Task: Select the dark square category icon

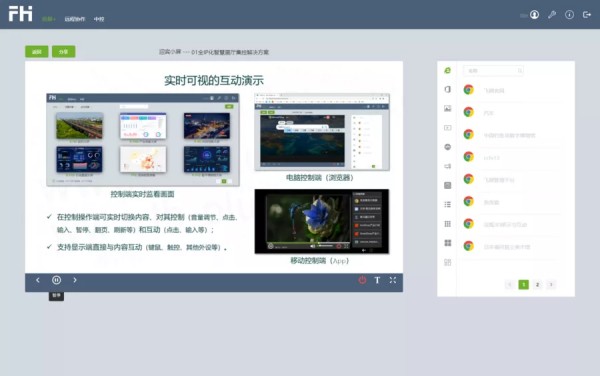Action: coord(447,186)
